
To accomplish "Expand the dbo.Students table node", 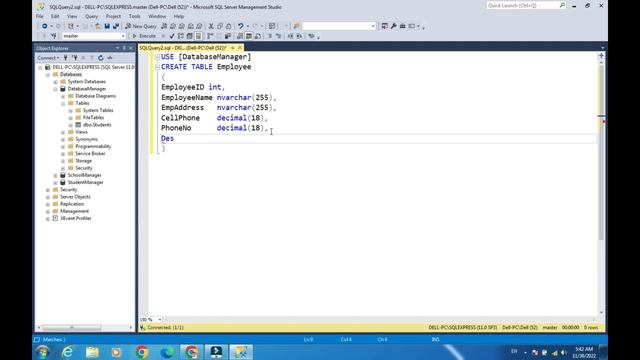I will 71,125.
